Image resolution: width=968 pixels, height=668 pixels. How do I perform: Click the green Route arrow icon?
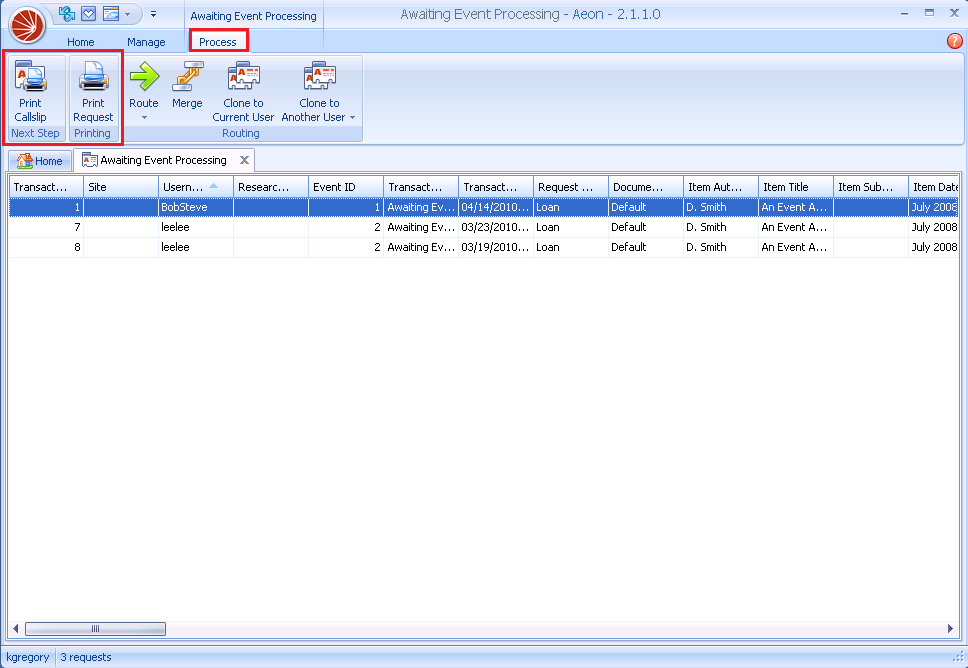point(143,78)
